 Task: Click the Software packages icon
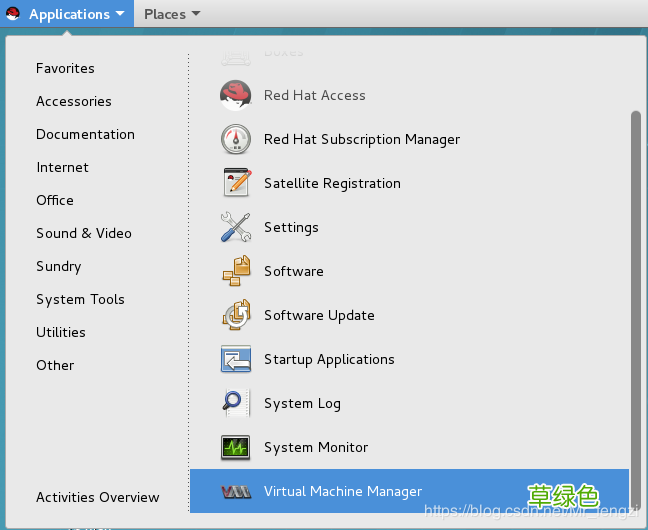pos(236,271)
